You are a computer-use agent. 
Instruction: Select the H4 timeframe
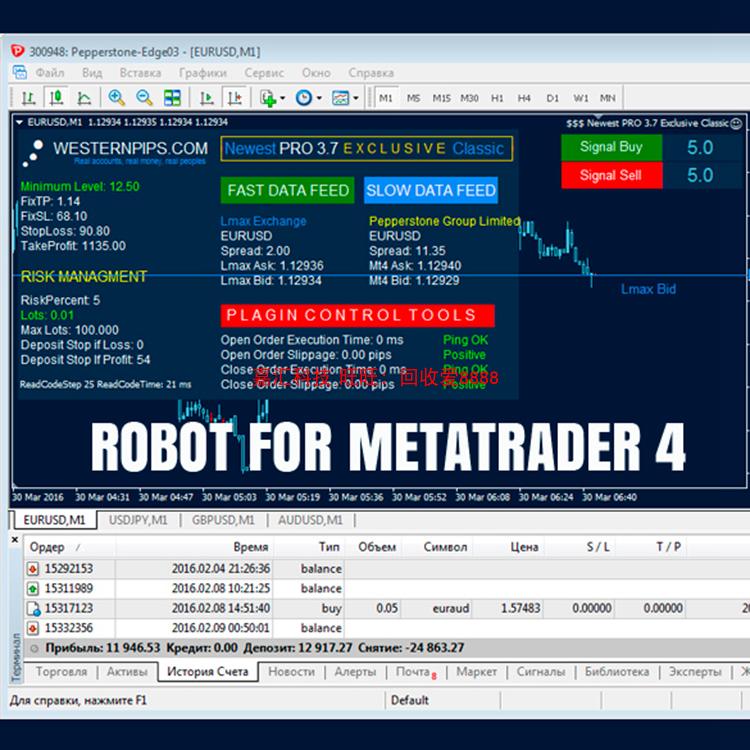(x=524, y=98)
